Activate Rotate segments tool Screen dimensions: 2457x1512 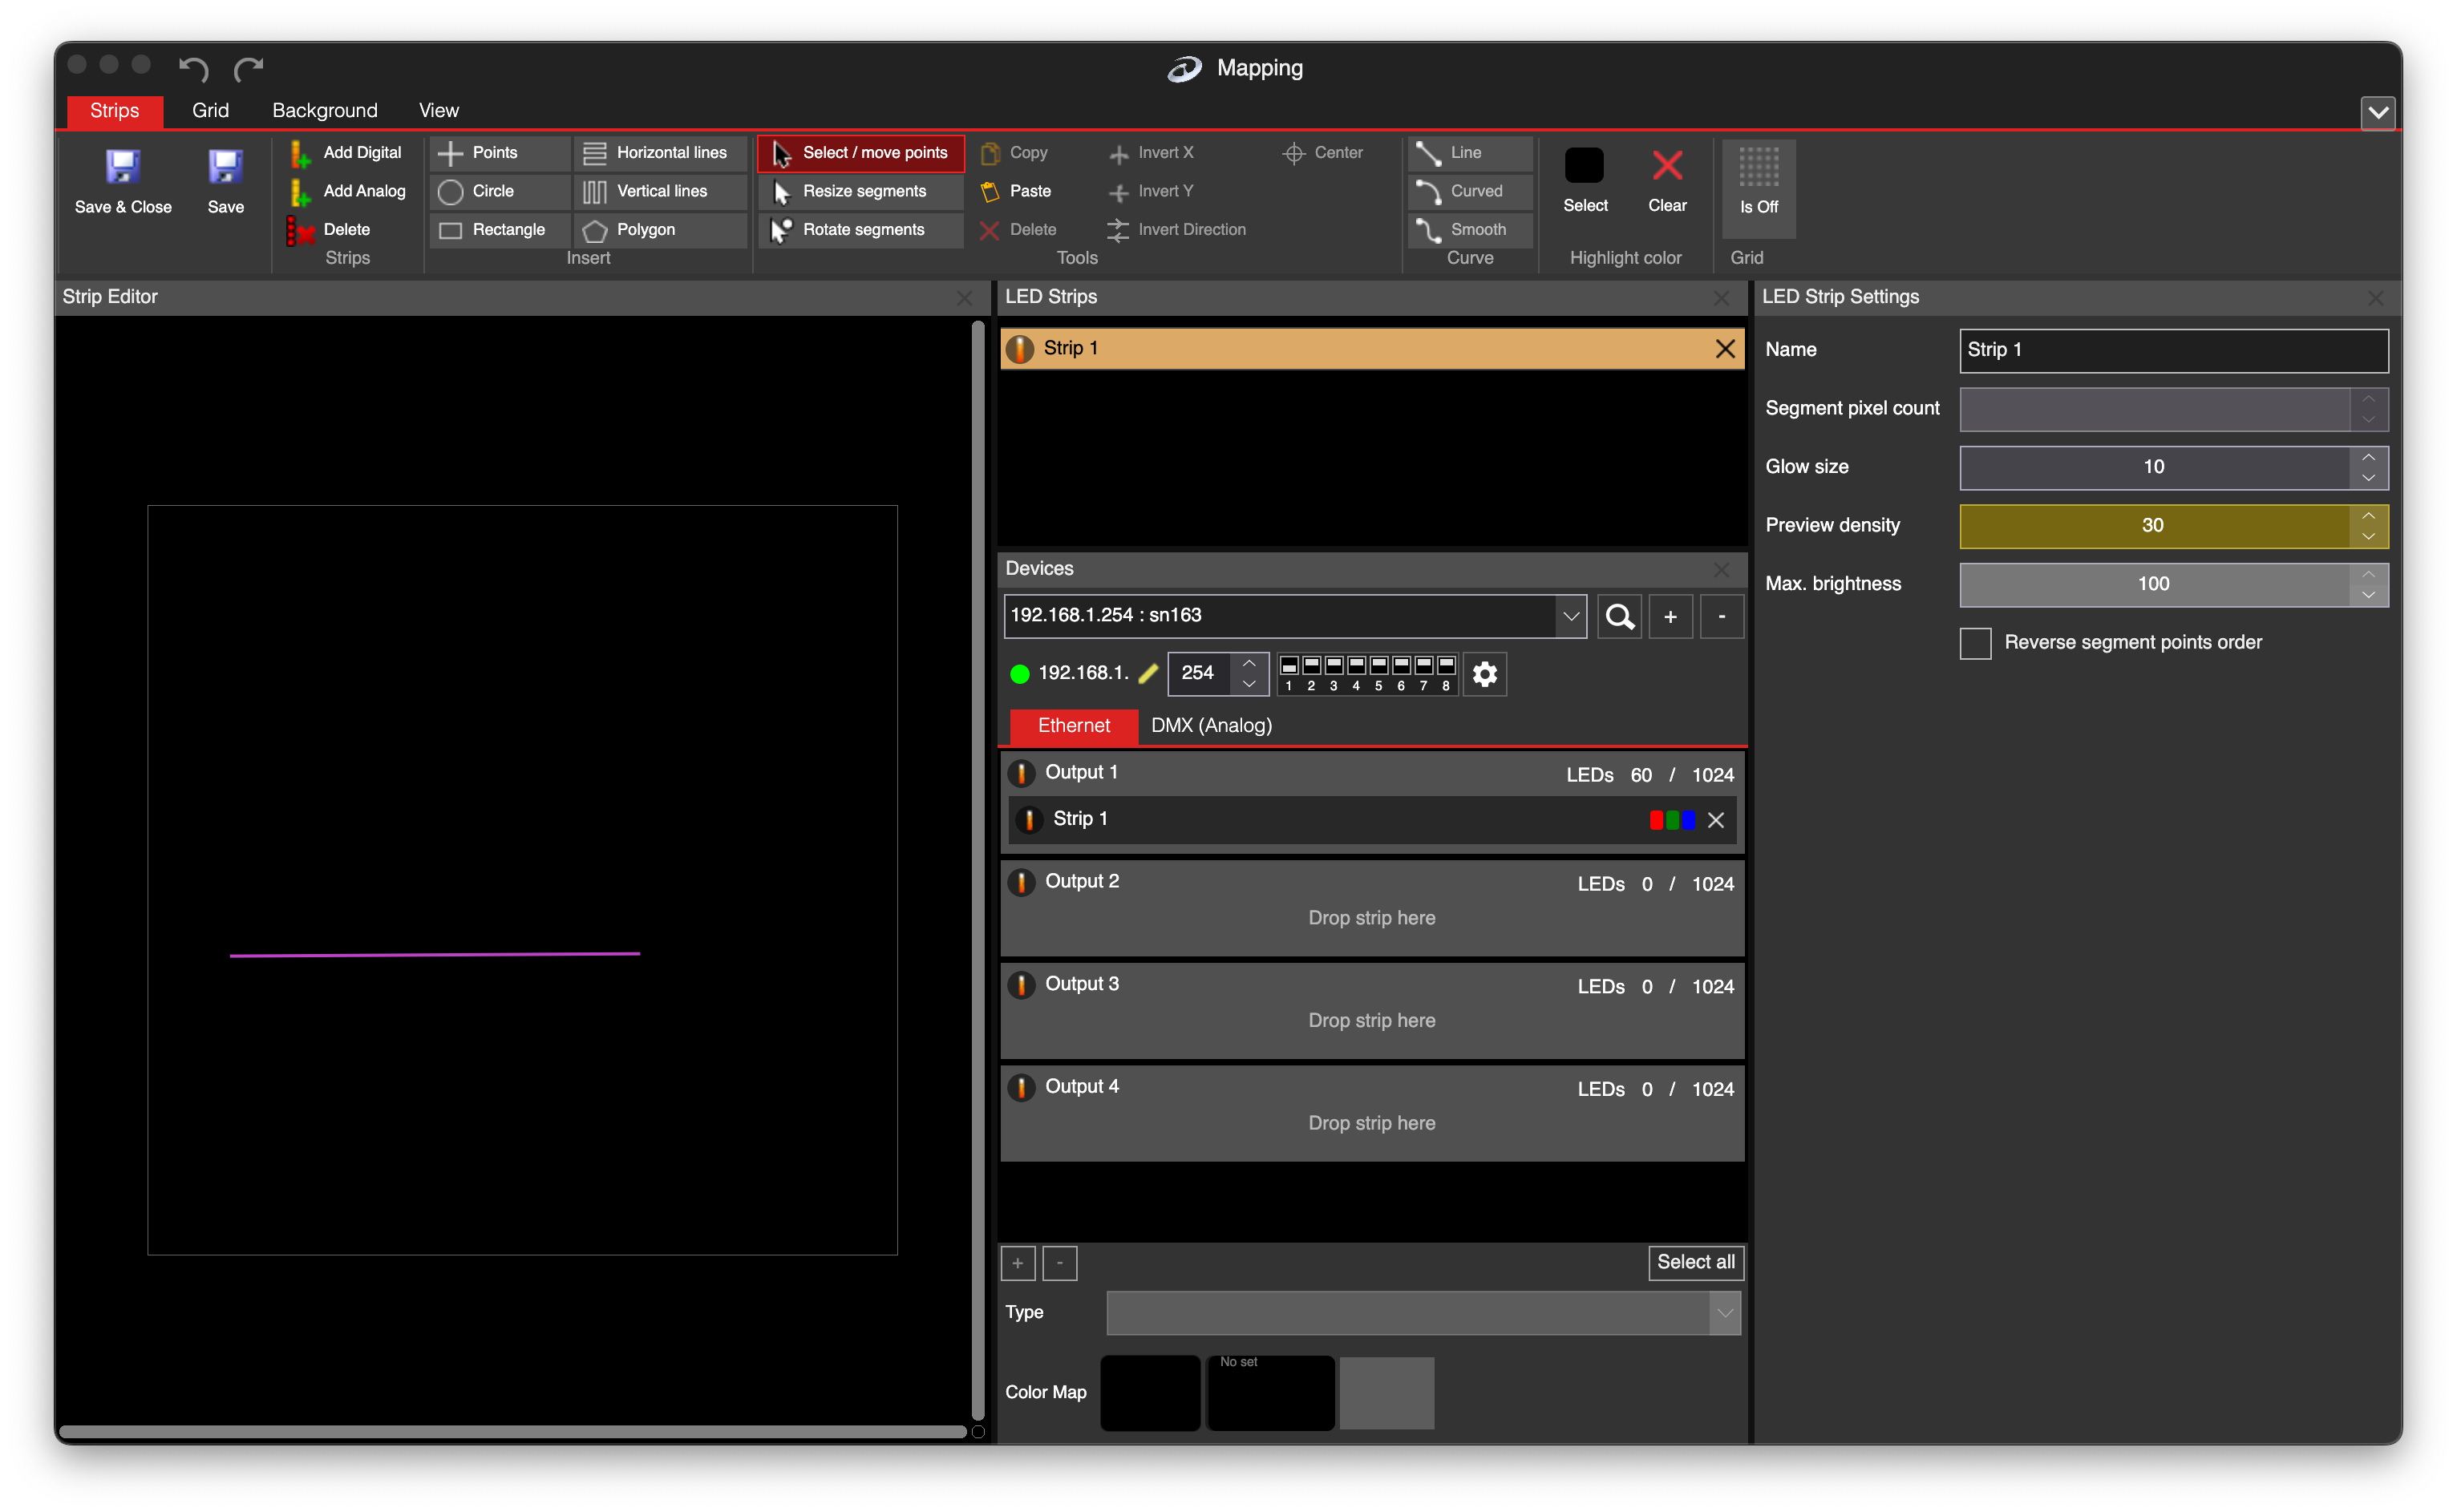tap(861, 230)
